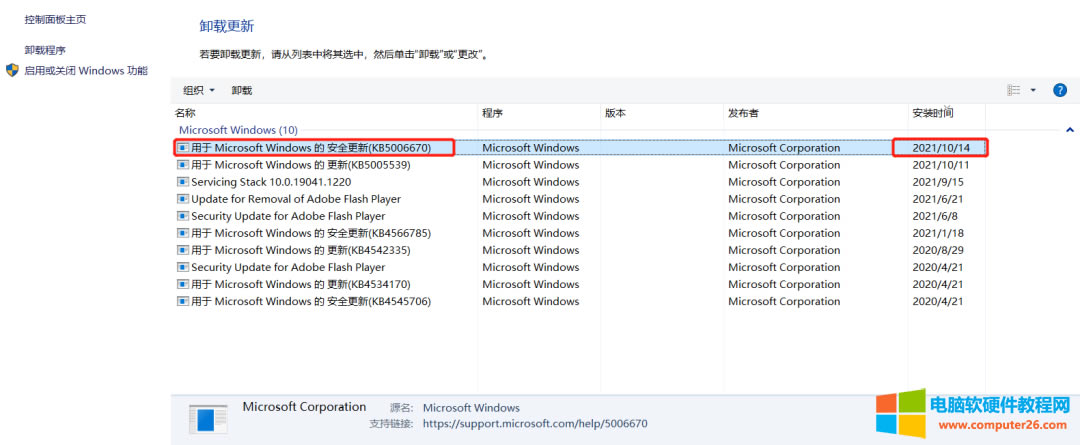Screen dimensions: 1080x445
Task: Sort by the 名称 column header
Action: [x=186, y=113]
